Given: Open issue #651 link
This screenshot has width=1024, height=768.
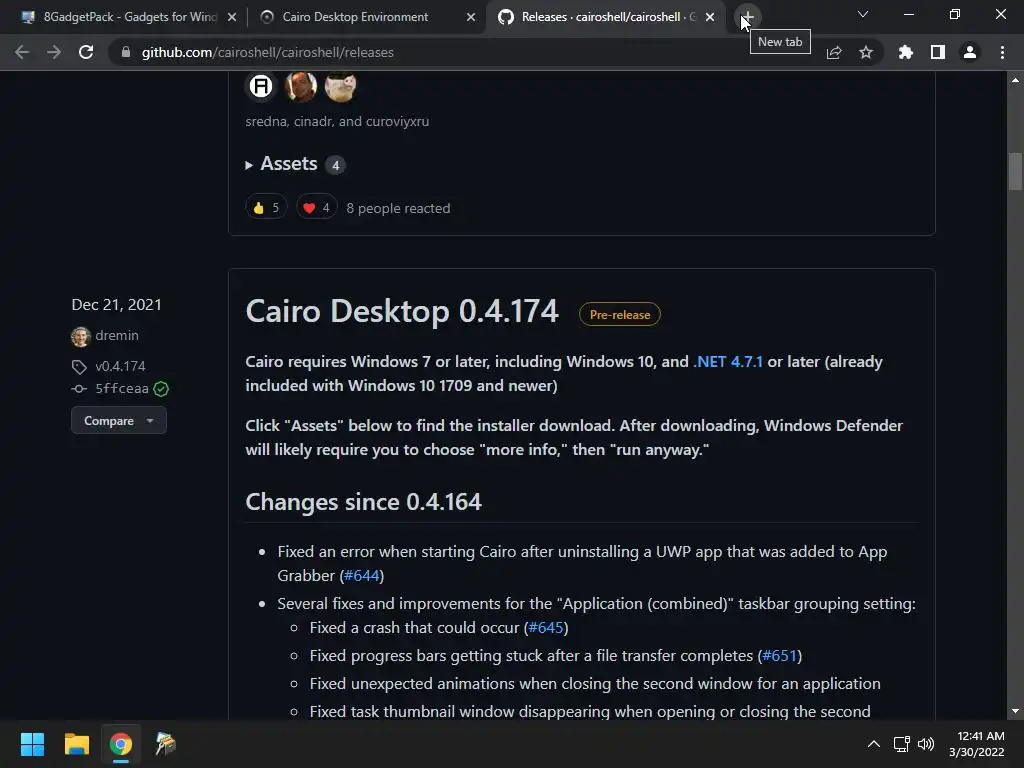Looking at the screenshot, I should click(x=780, y=656).
